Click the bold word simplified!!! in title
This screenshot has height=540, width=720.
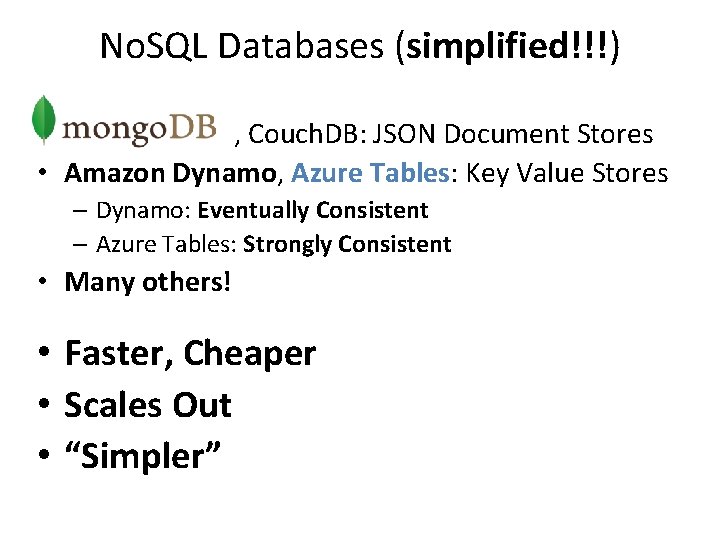507,46
